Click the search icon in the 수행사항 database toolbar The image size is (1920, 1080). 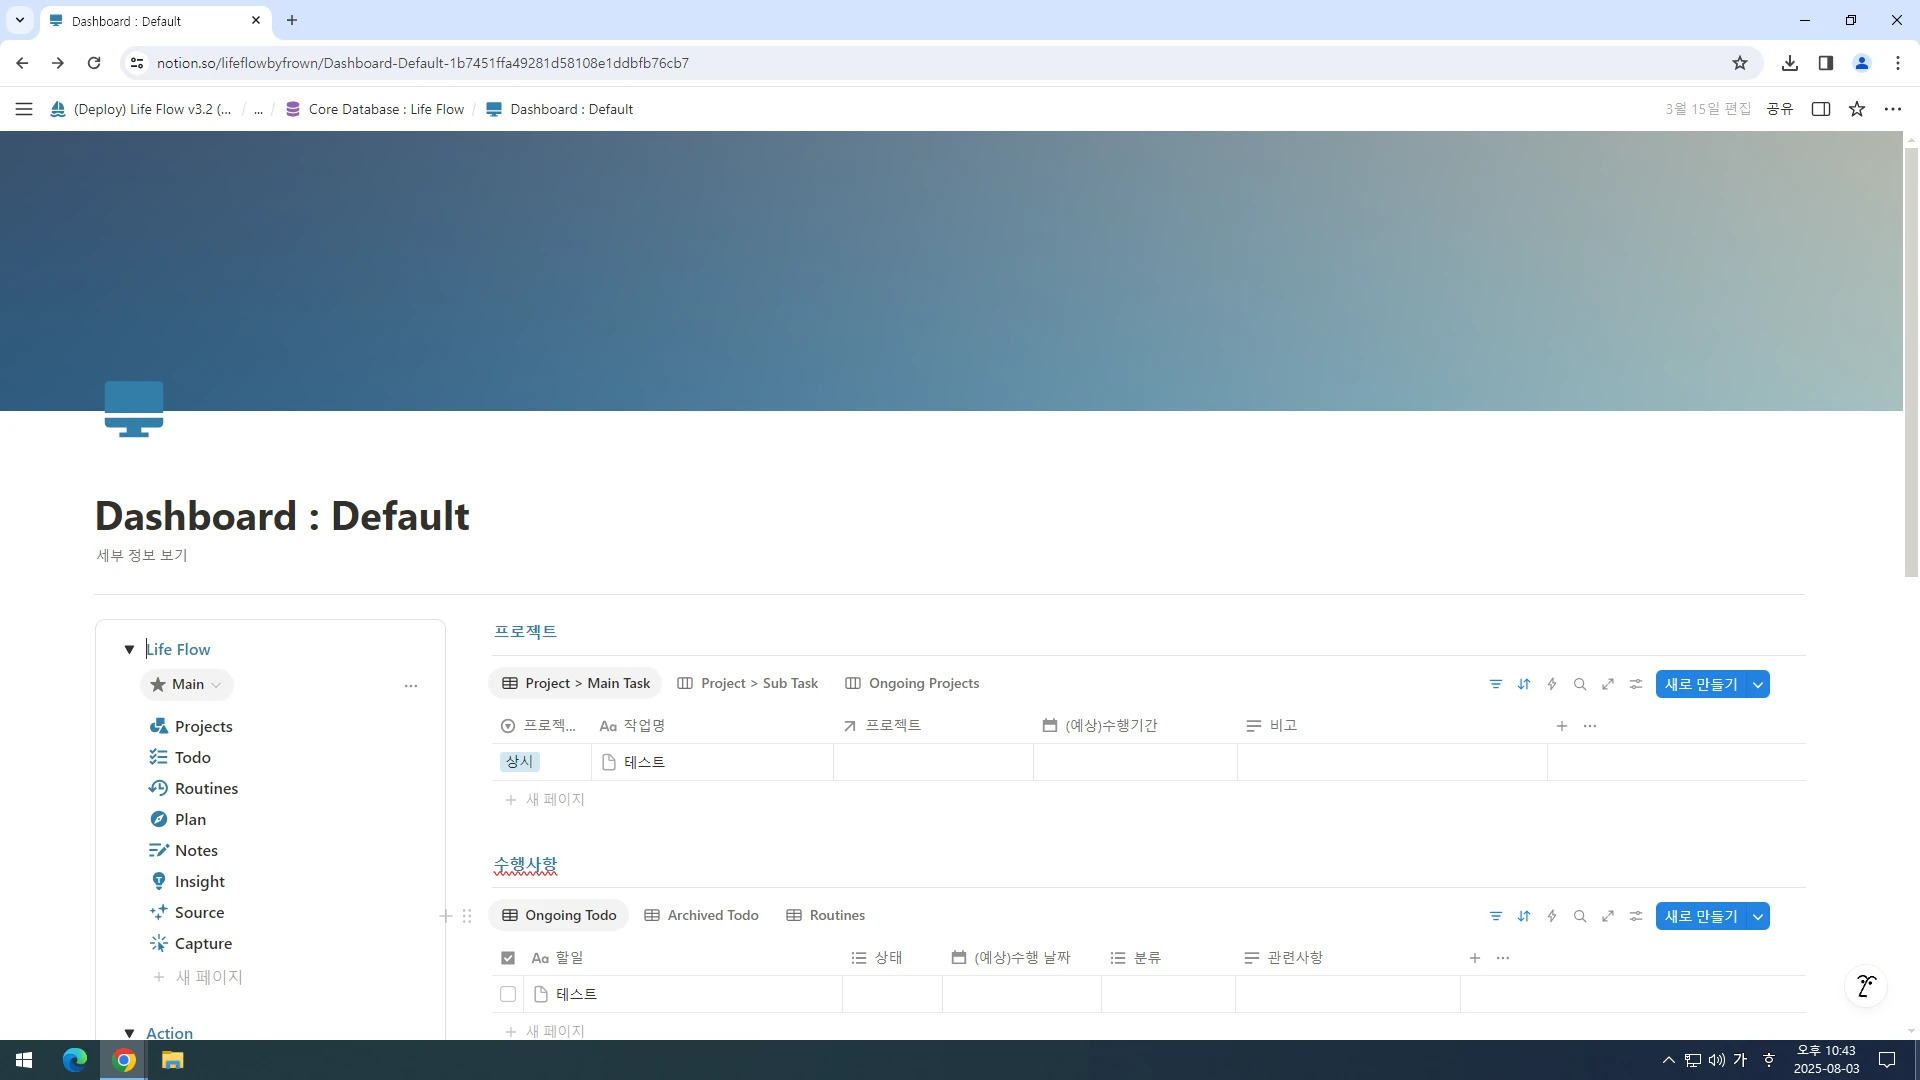1579,916
